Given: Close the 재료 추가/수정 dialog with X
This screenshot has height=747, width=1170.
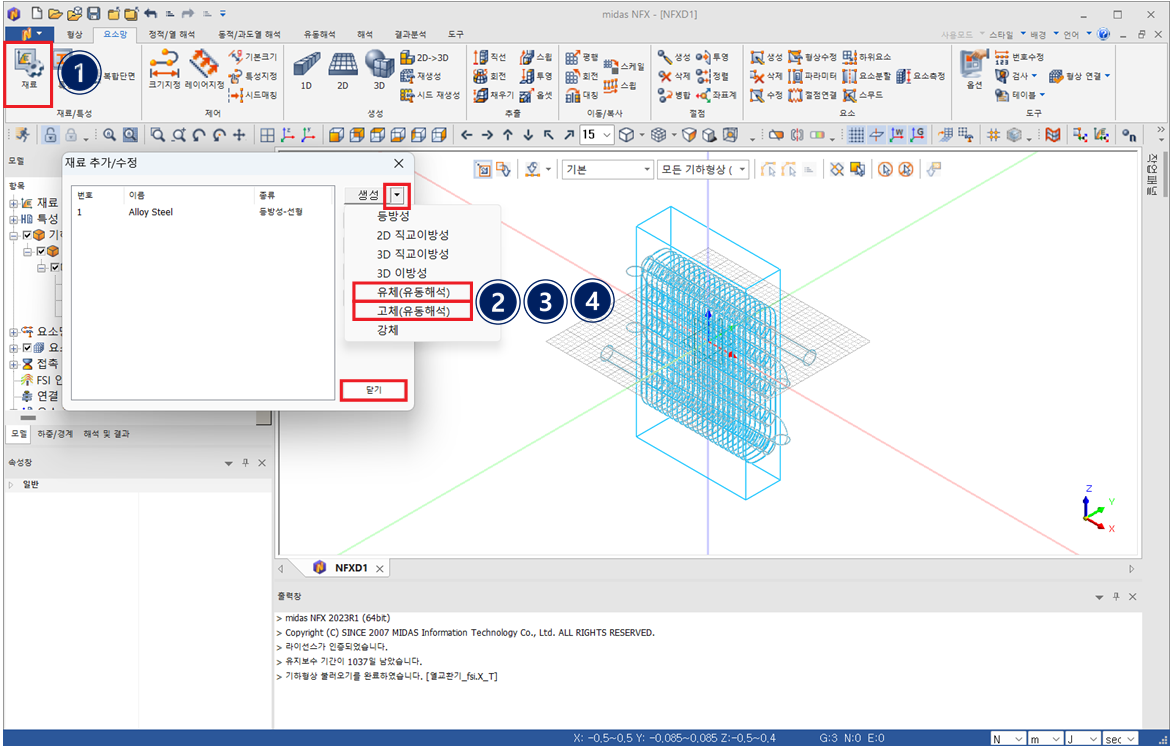Looking at the screenshot, I should (x=398, y=163).
